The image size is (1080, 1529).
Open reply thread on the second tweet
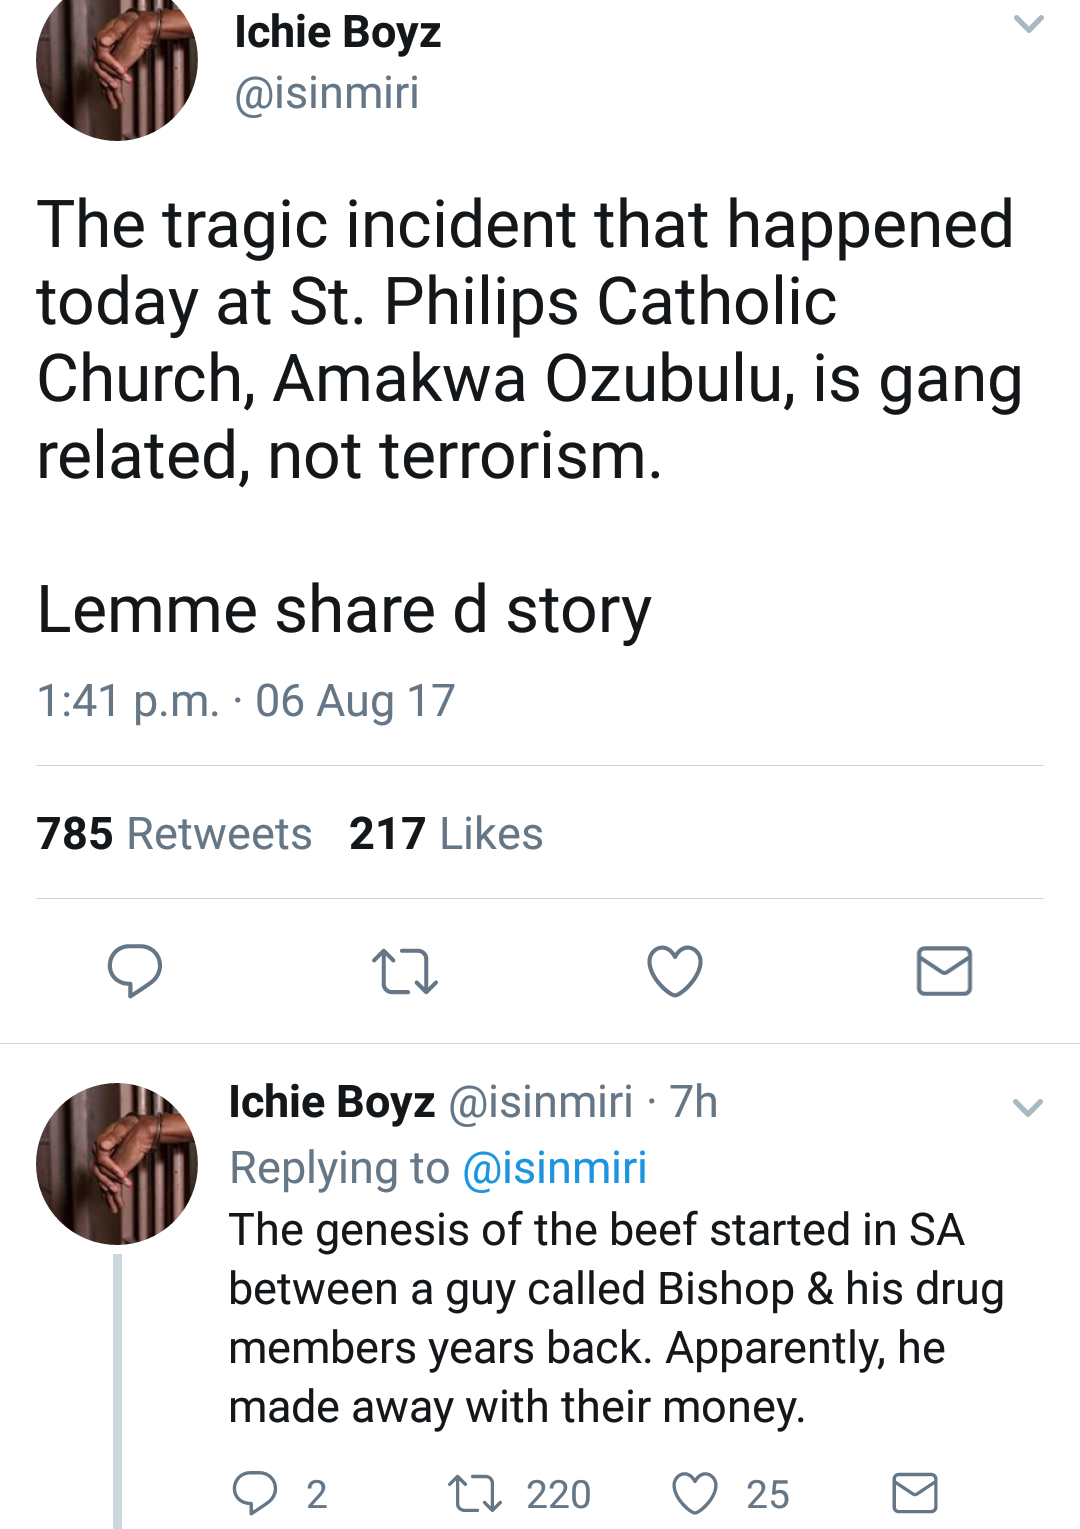click(255, 1493)
